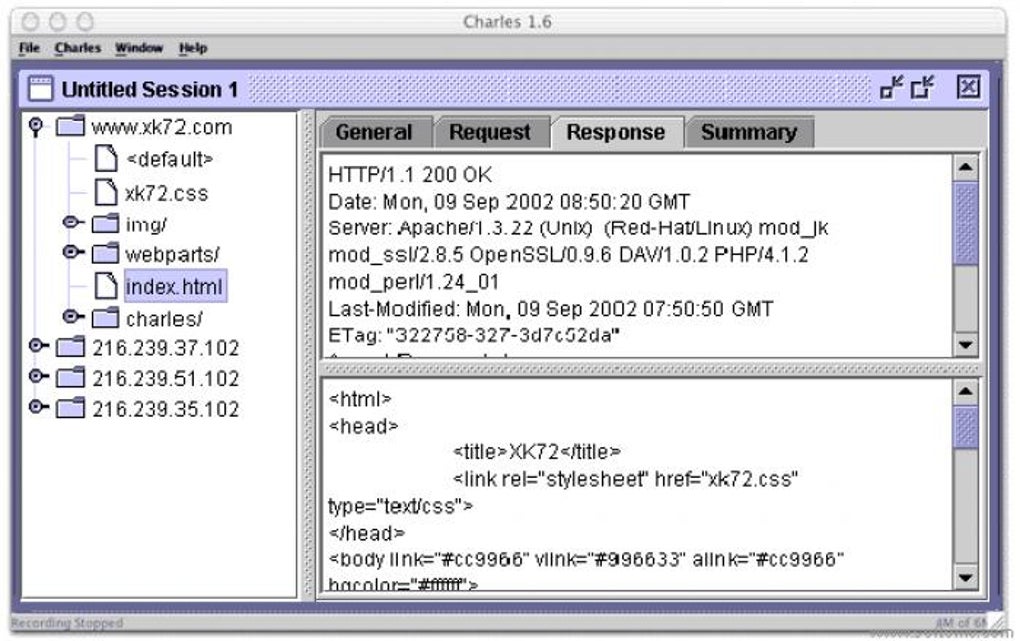Click the HTTP/1.1 200 OK line
Image resolution: width=1020 pixels, height=641 pixels.
click(410, 175)
